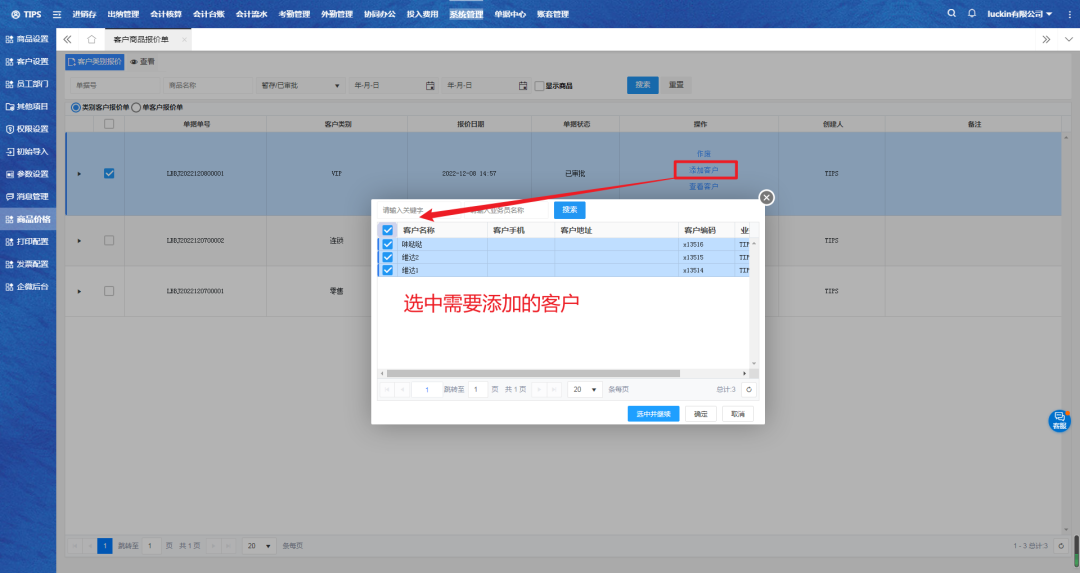1080x573 pixels.
Task: Close the customer selection dialog with X
Action: [767, 198]
